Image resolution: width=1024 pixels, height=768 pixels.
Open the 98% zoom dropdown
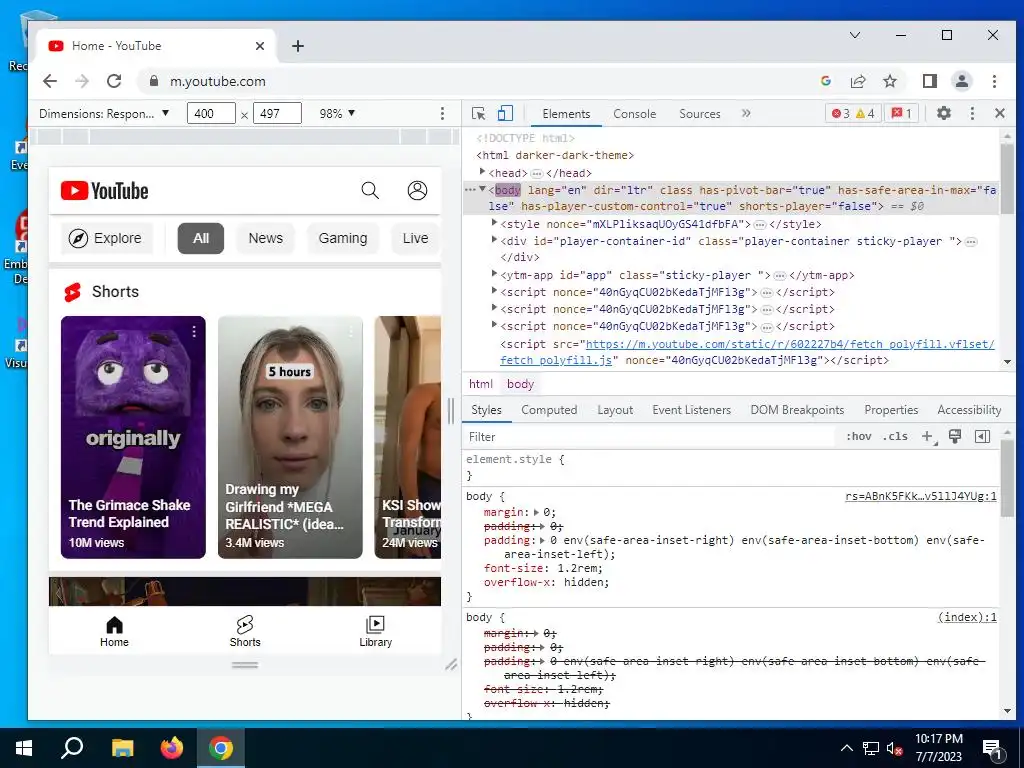[337, 114]
